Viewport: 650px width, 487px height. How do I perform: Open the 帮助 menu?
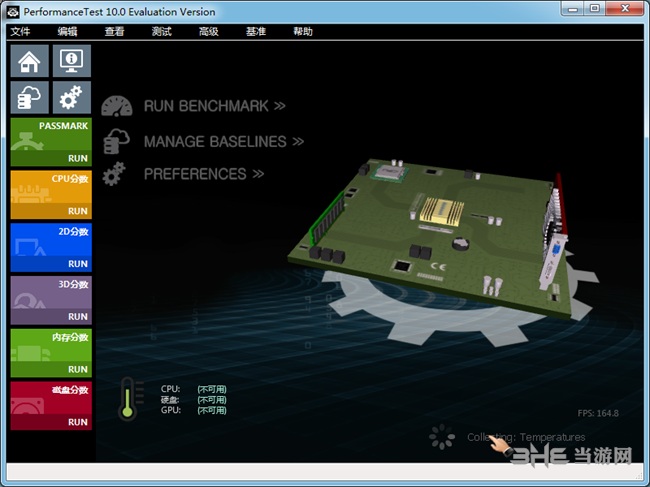(303, 31)
